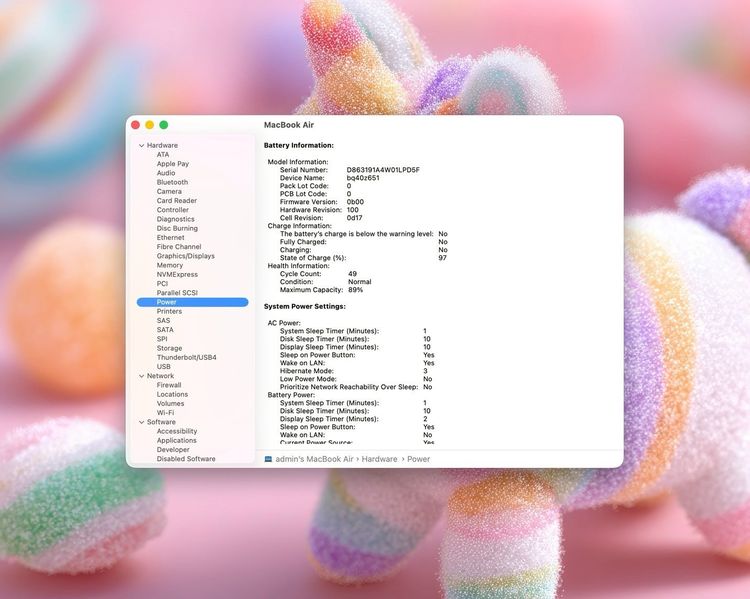Open Disc Burning information

(x=177, y=228)
